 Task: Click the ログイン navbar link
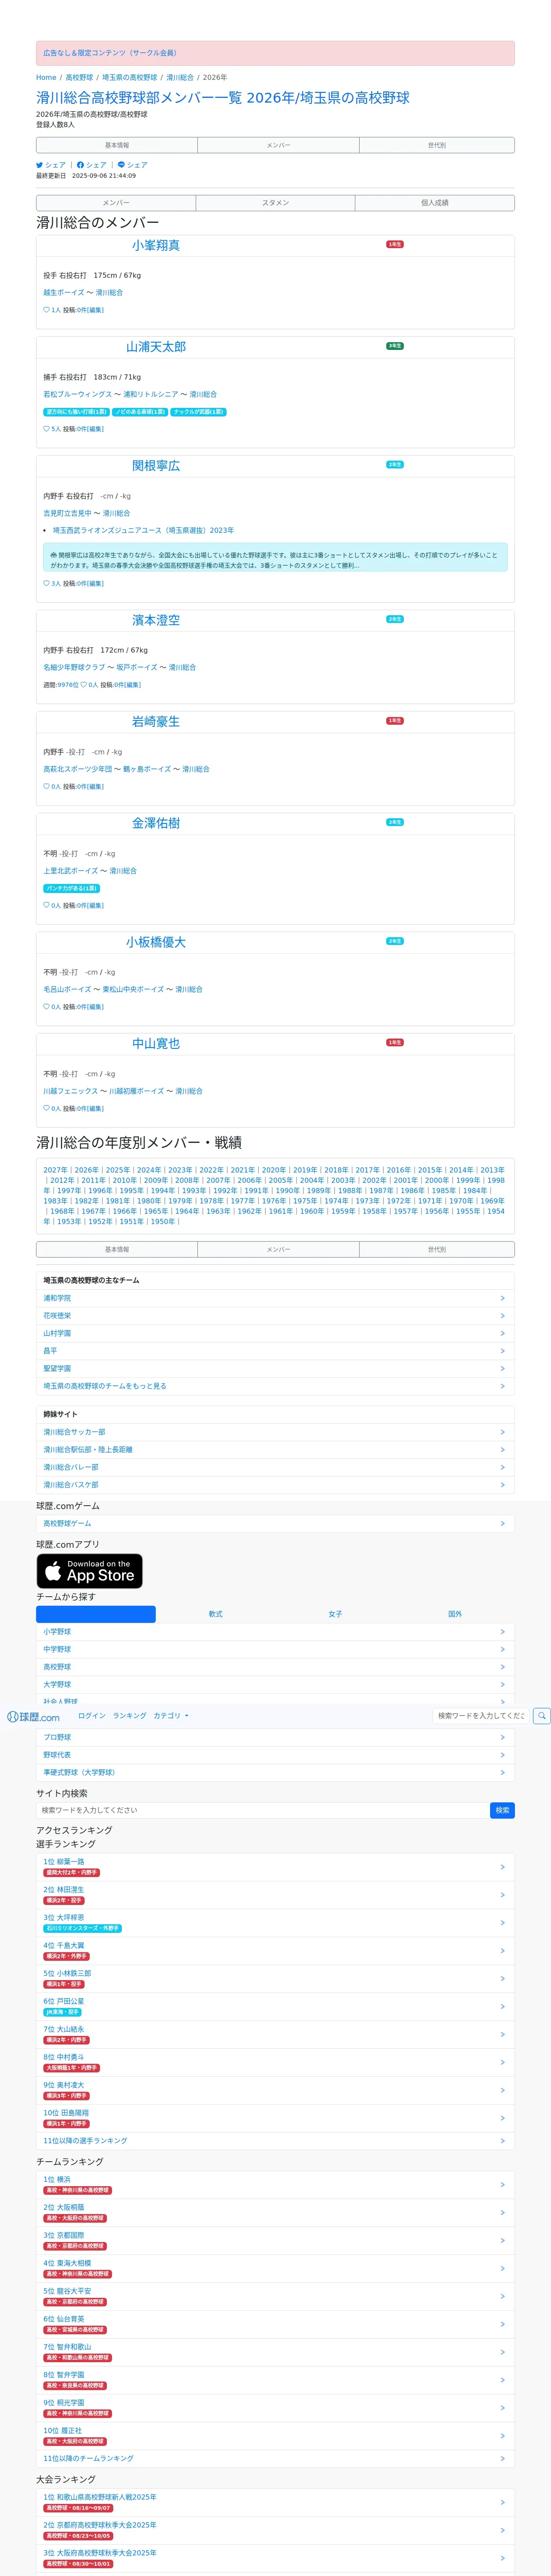(x=92, y=1716)
